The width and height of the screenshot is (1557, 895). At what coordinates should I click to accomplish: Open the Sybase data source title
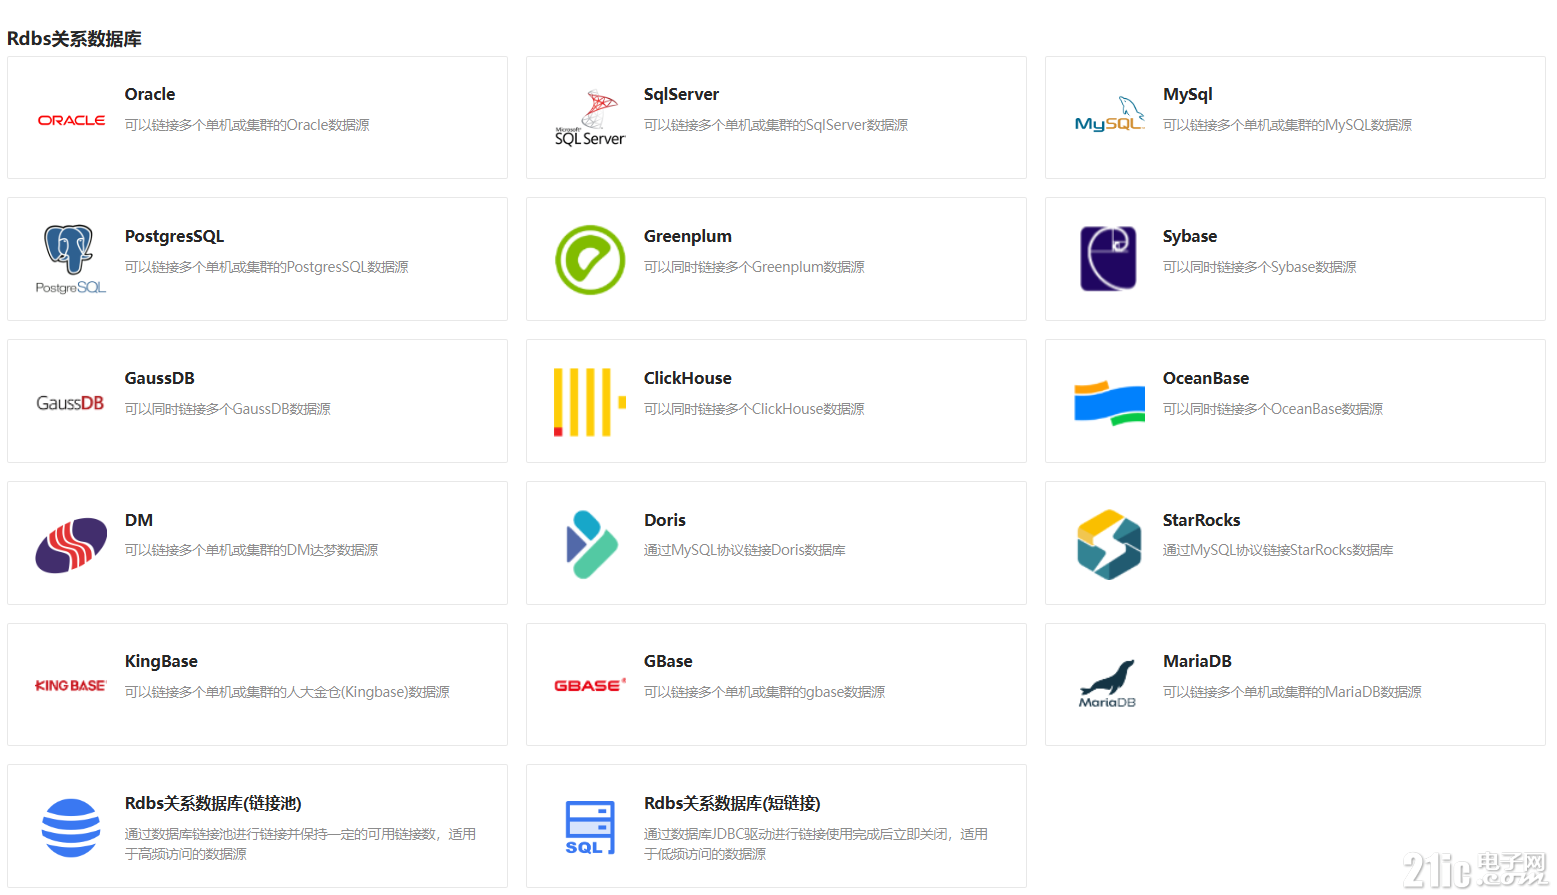click(1189, 236)
